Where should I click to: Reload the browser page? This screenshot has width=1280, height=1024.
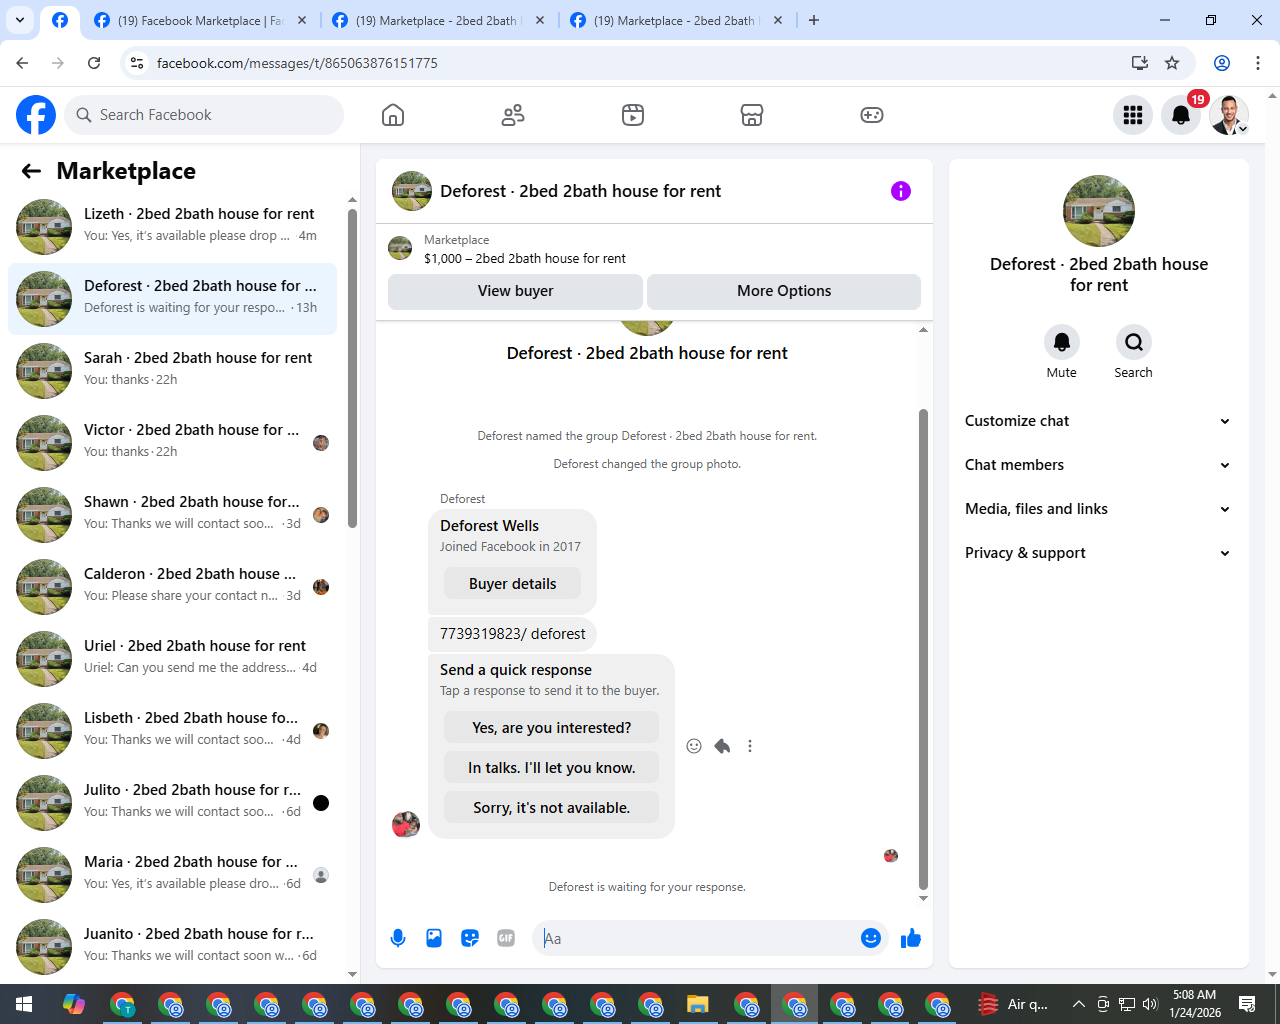tap(94, 63)
